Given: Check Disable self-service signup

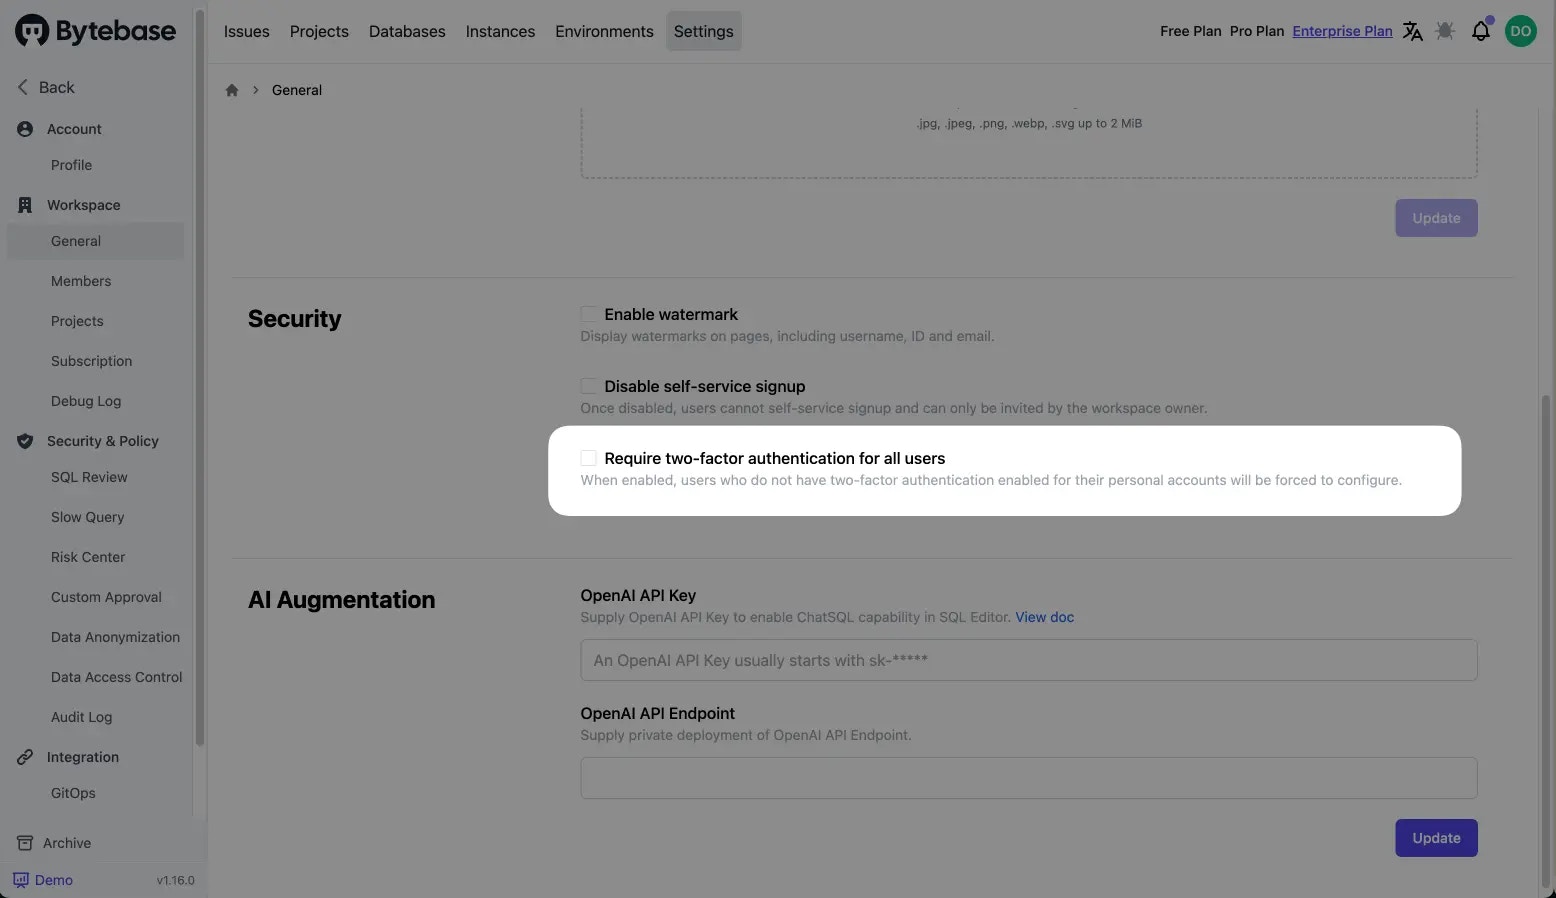Looking at the screenshot, I should pos(588,385).
